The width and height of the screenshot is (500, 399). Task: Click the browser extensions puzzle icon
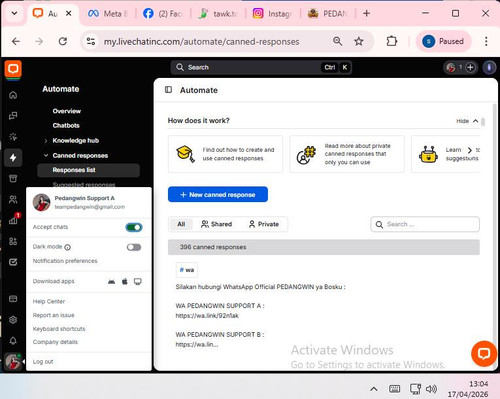pos(392,41)
